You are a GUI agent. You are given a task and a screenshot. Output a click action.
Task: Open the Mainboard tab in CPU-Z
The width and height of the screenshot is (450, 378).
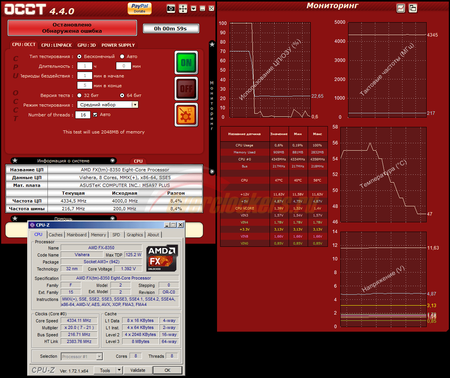click(x=77, y=235)
